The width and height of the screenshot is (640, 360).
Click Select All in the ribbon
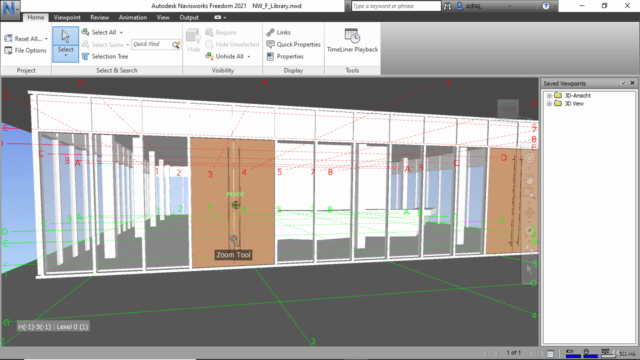99,32
